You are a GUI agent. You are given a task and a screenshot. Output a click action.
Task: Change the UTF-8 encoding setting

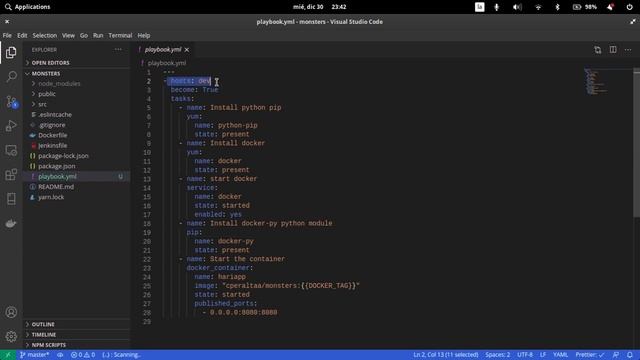[x=525, y=355]
